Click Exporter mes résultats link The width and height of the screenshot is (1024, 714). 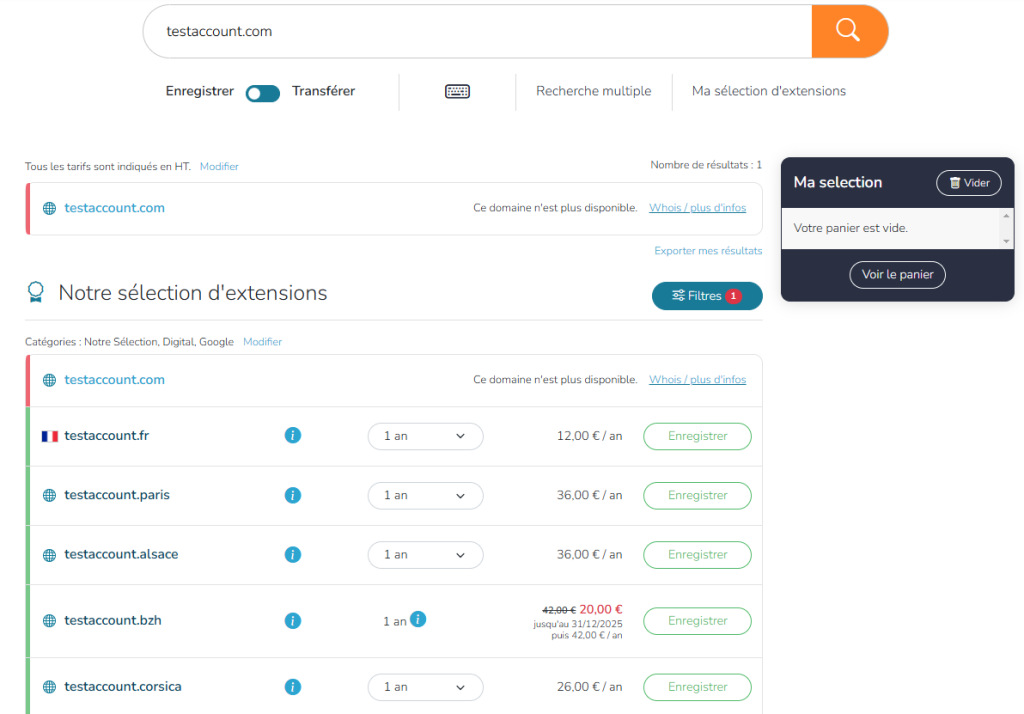(707, 251)
